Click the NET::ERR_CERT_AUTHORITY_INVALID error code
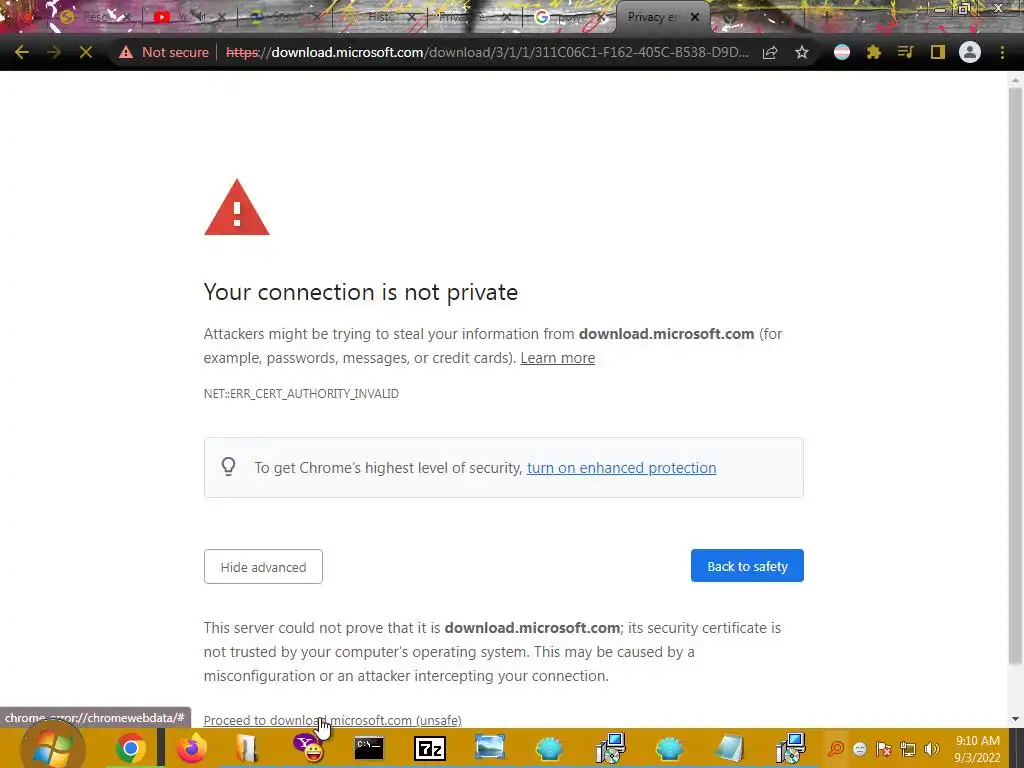Screen dimensions: 1024x768 (x=301, y=394)
